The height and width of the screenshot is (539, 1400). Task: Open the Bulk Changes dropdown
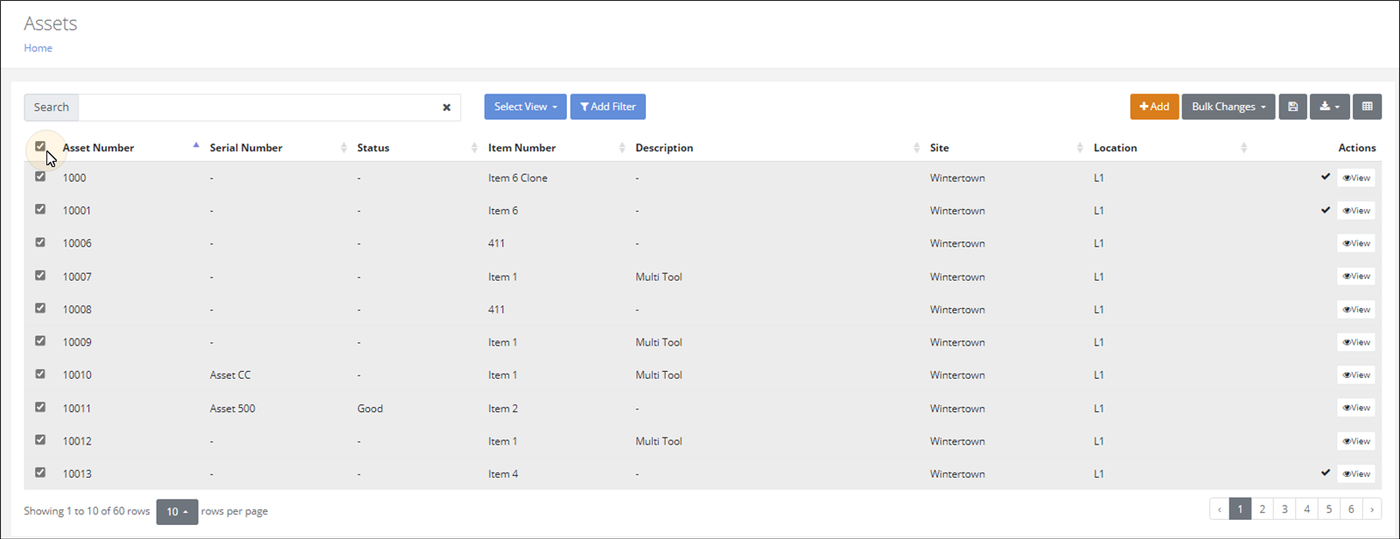(1228, 107)
